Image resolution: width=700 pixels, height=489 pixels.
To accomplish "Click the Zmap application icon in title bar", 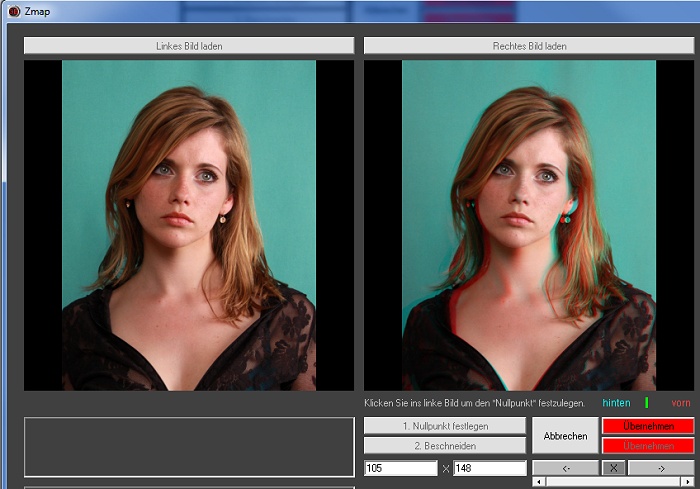I will [13, 11].
